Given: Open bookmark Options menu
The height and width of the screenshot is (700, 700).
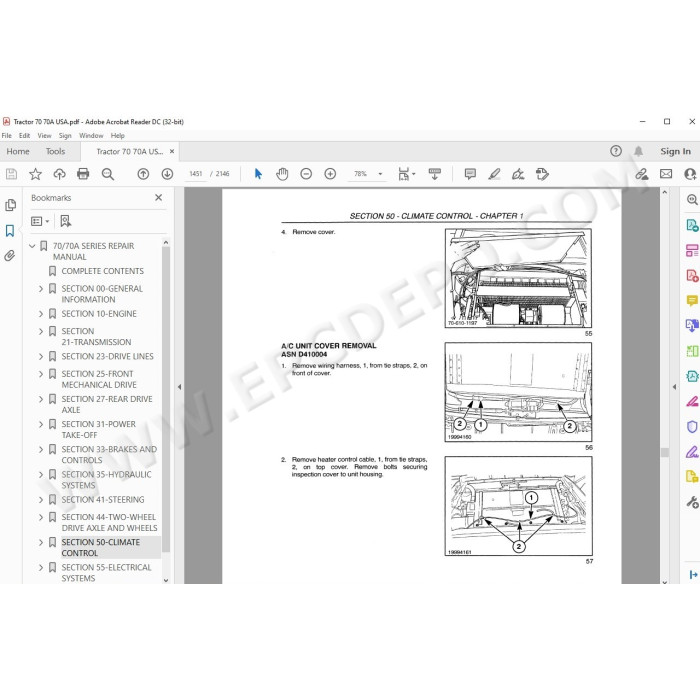Looking at the screenshot, I should pyautogui.click(x=40, y=221).
